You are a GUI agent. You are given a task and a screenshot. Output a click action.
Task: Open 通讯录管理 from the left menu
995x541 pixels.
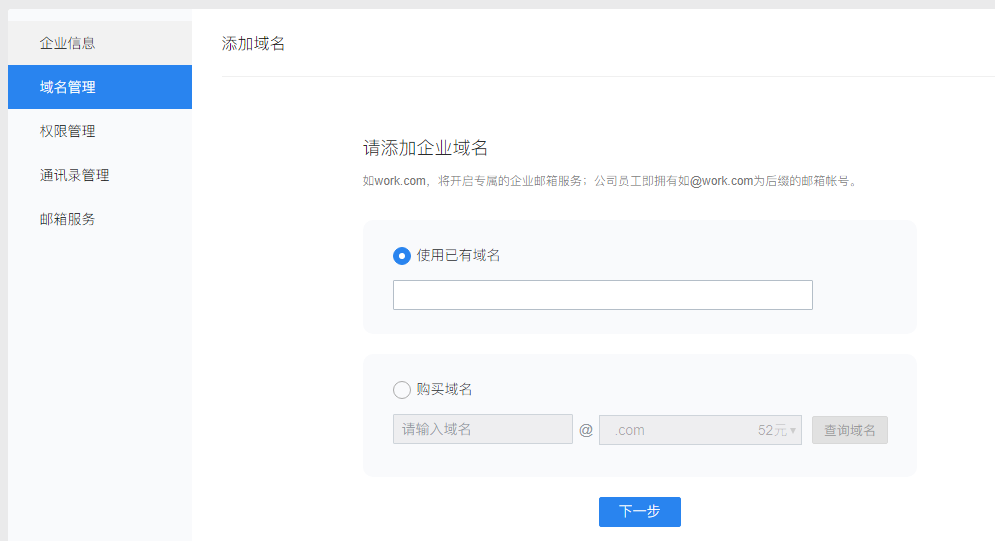click(x=74, y=175)
